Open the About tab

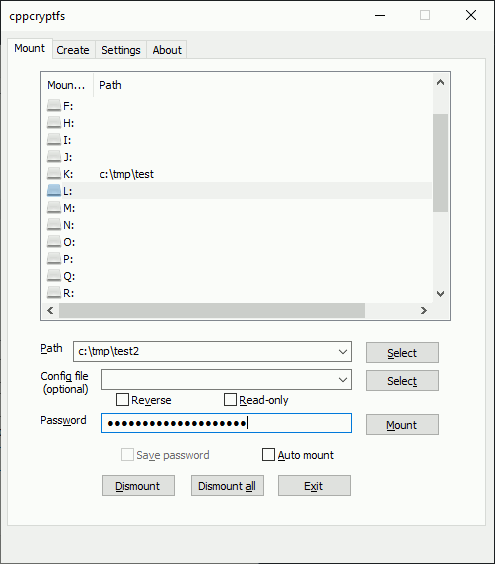point(167,50)
